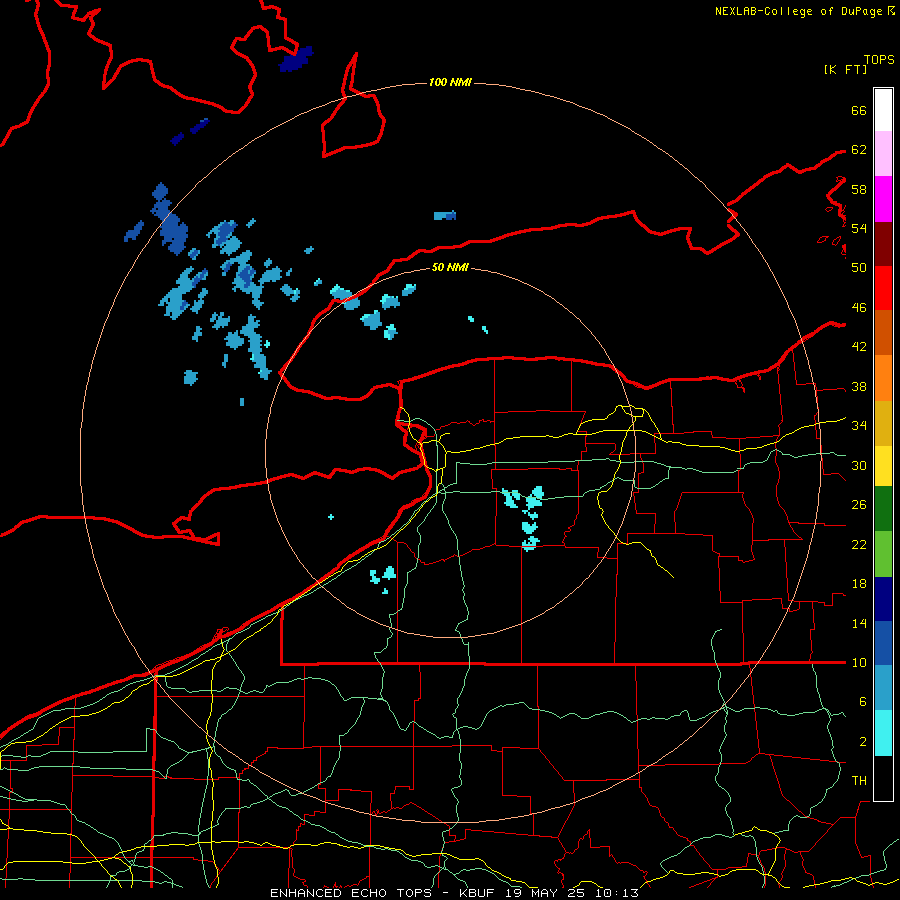
Task: Select the light pink legend swatch
Action: click(883, 154)
